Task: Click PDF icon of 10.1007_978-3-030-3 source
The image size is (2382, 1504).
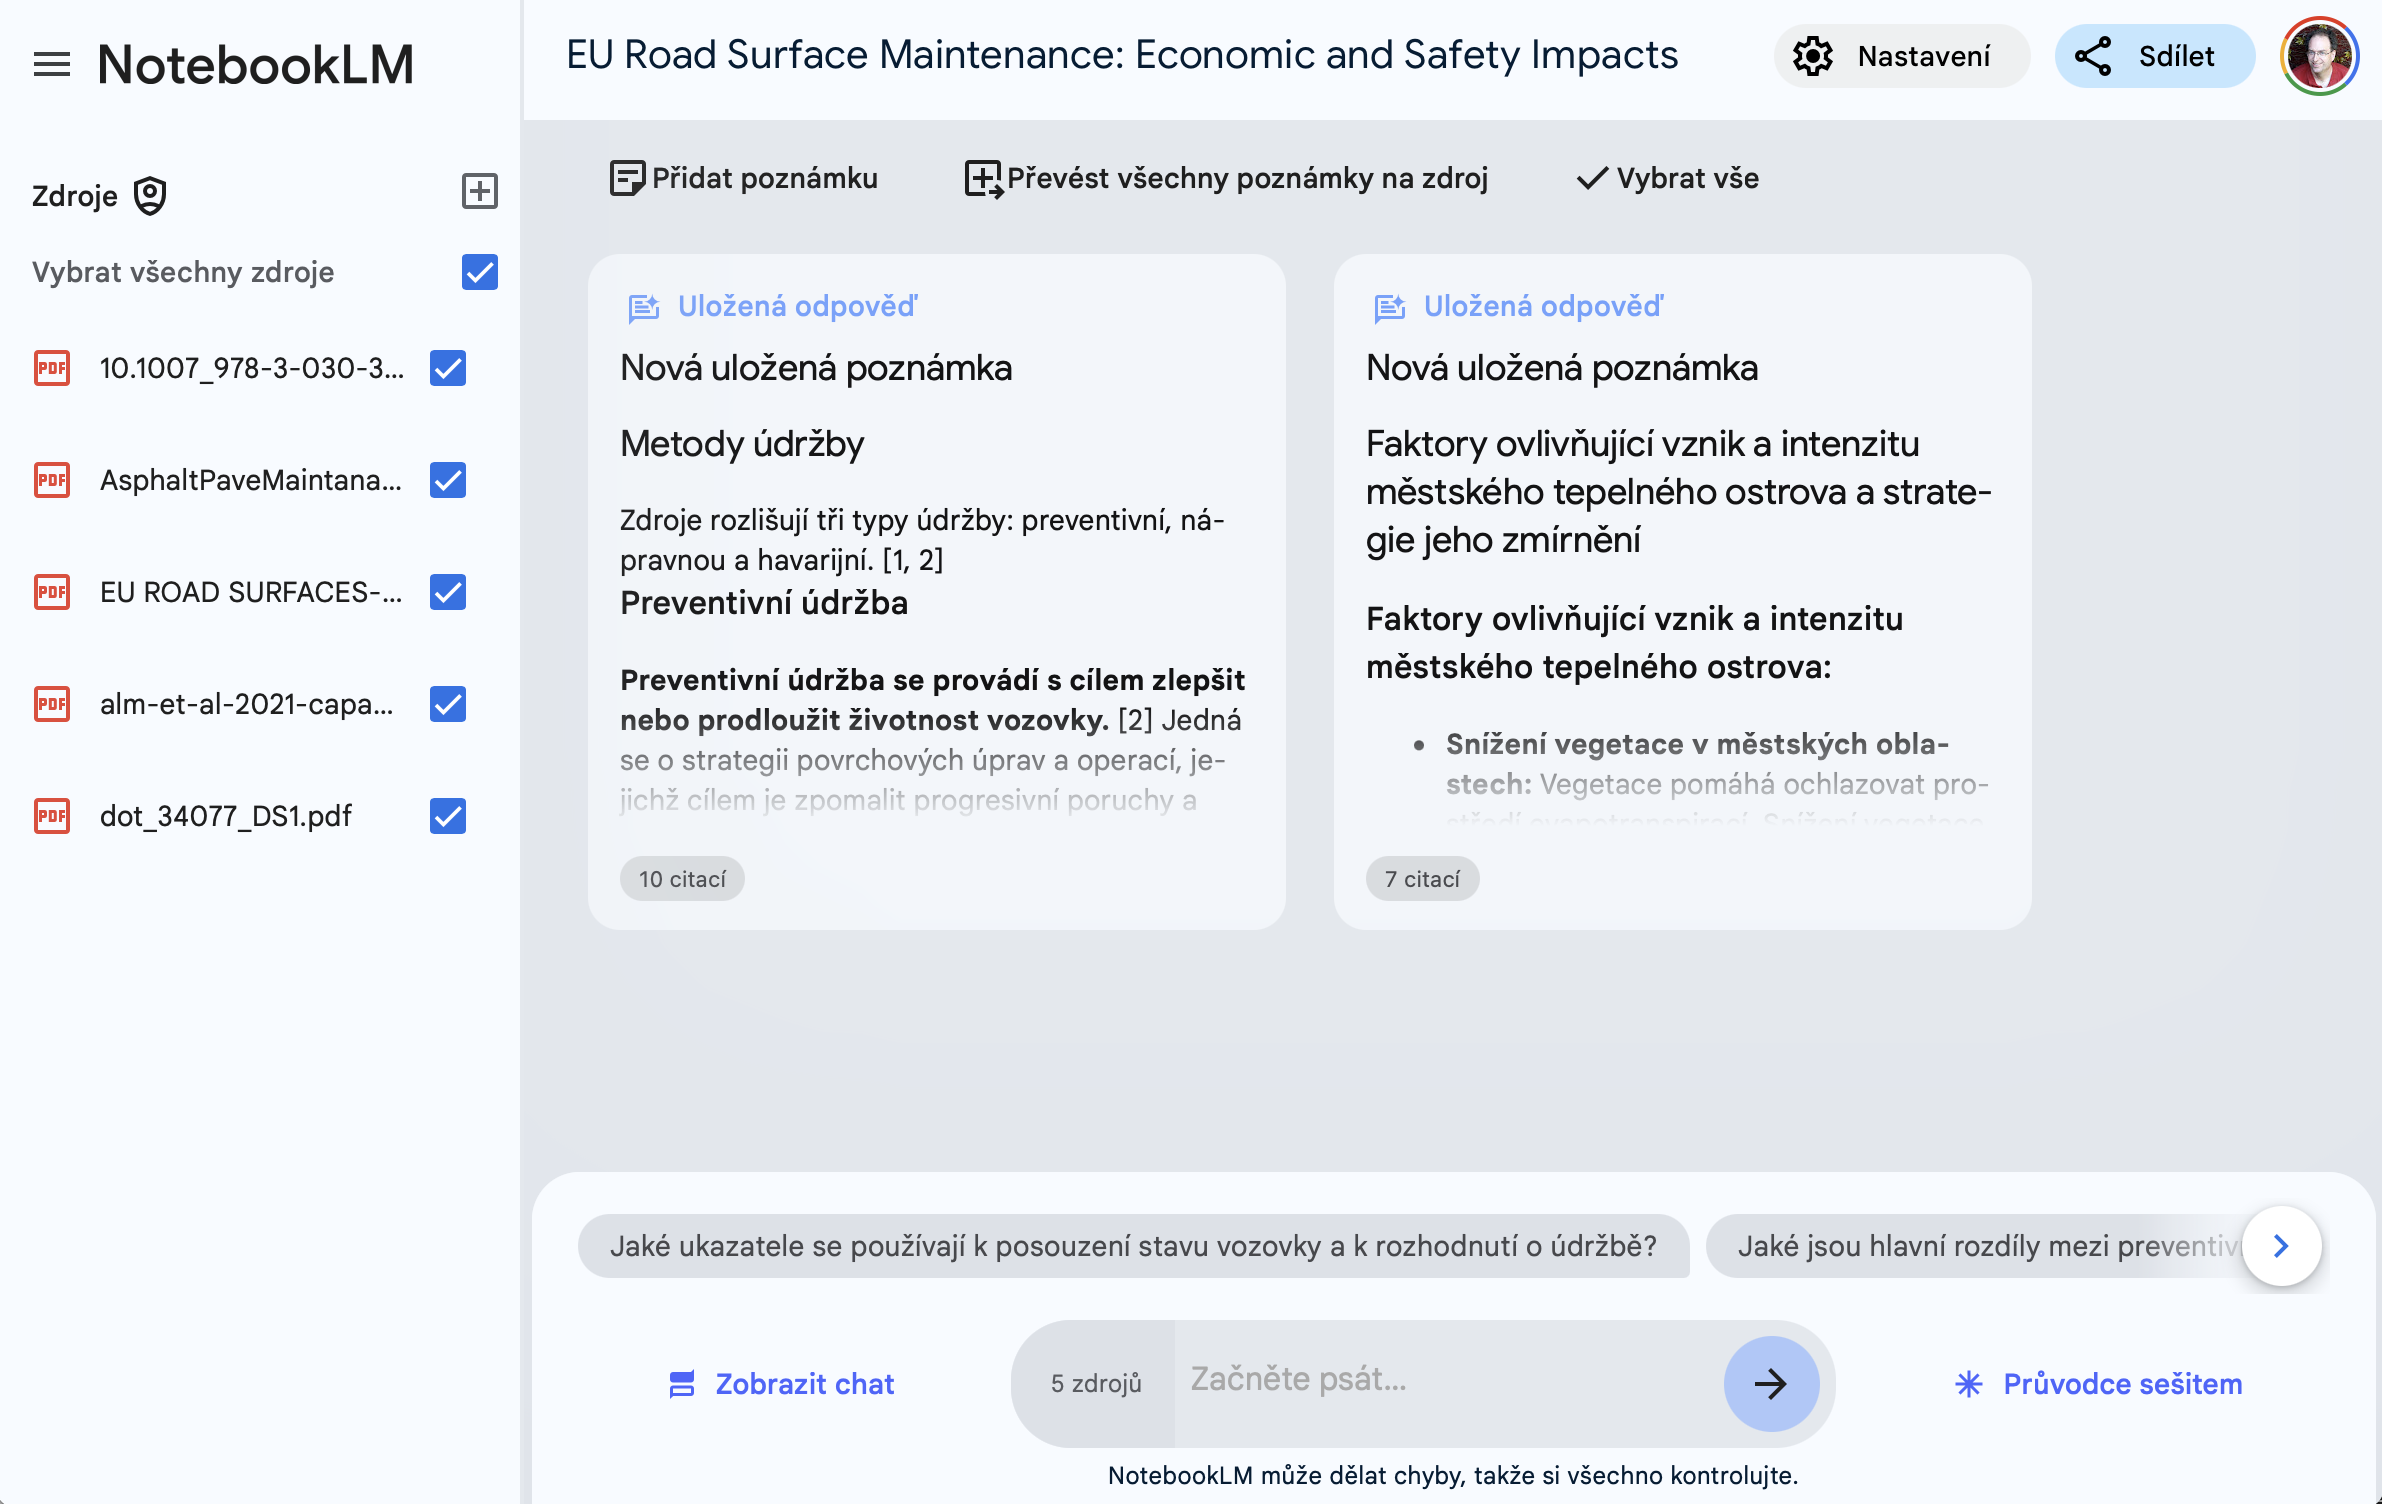Action: click(x=52, y=368)
